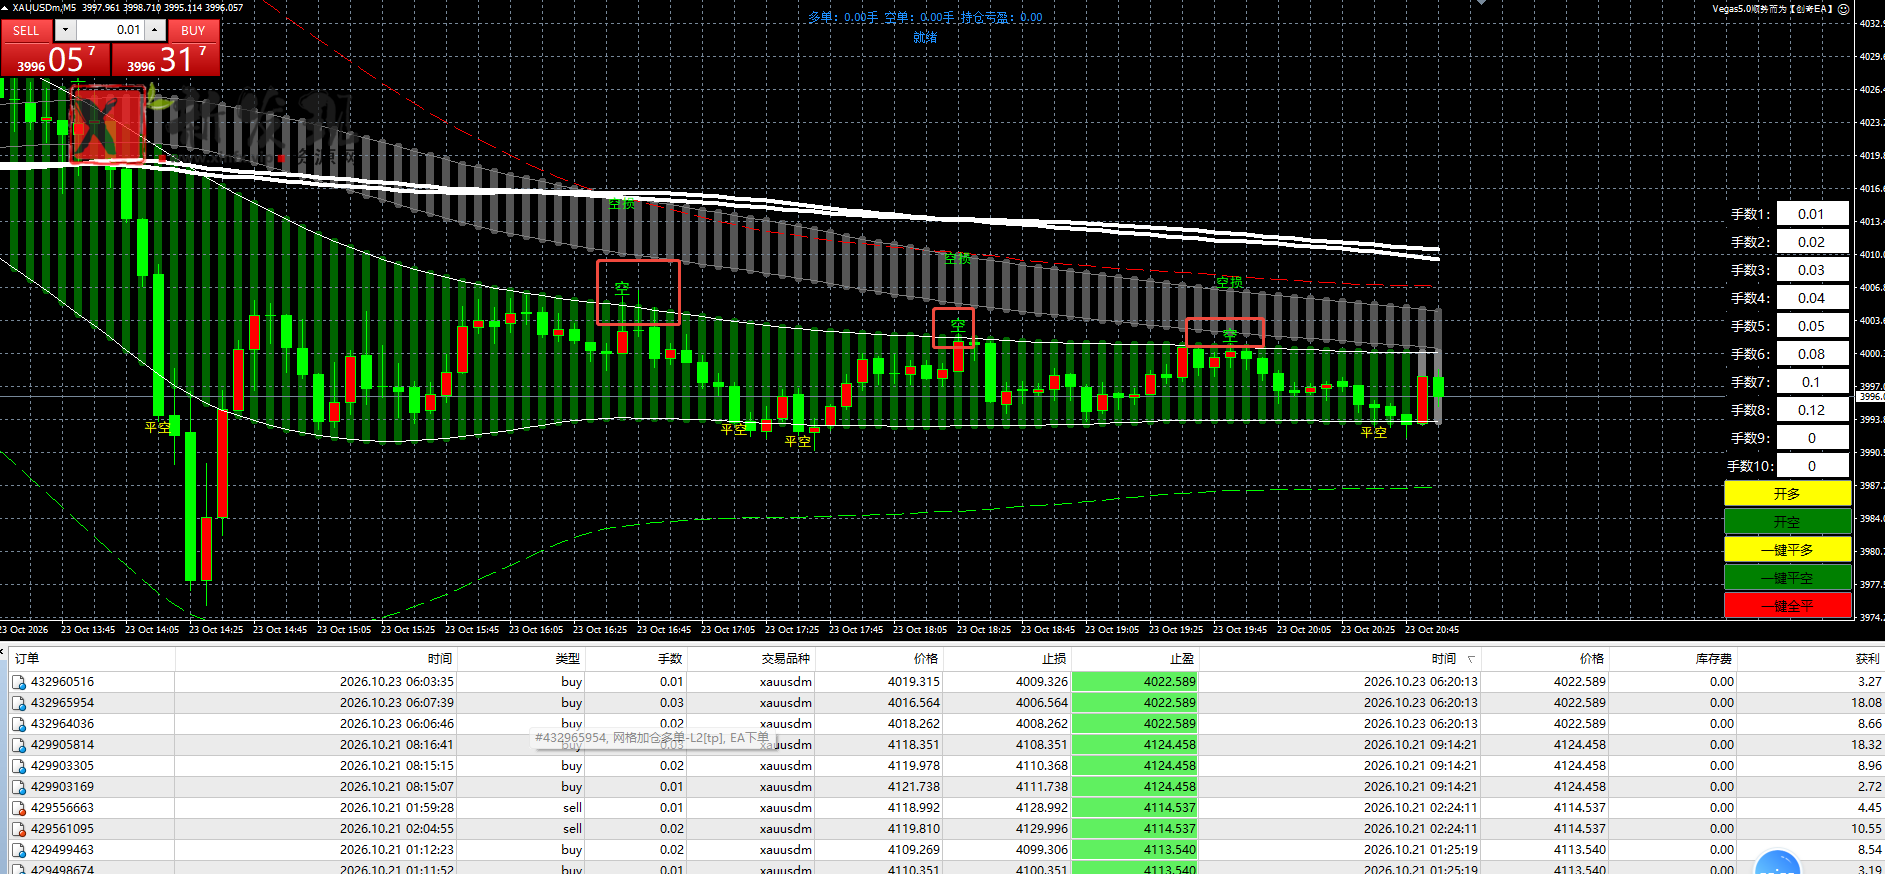Click the green 开空 button
1885x874 pixels.
[x=1787, y=522]
